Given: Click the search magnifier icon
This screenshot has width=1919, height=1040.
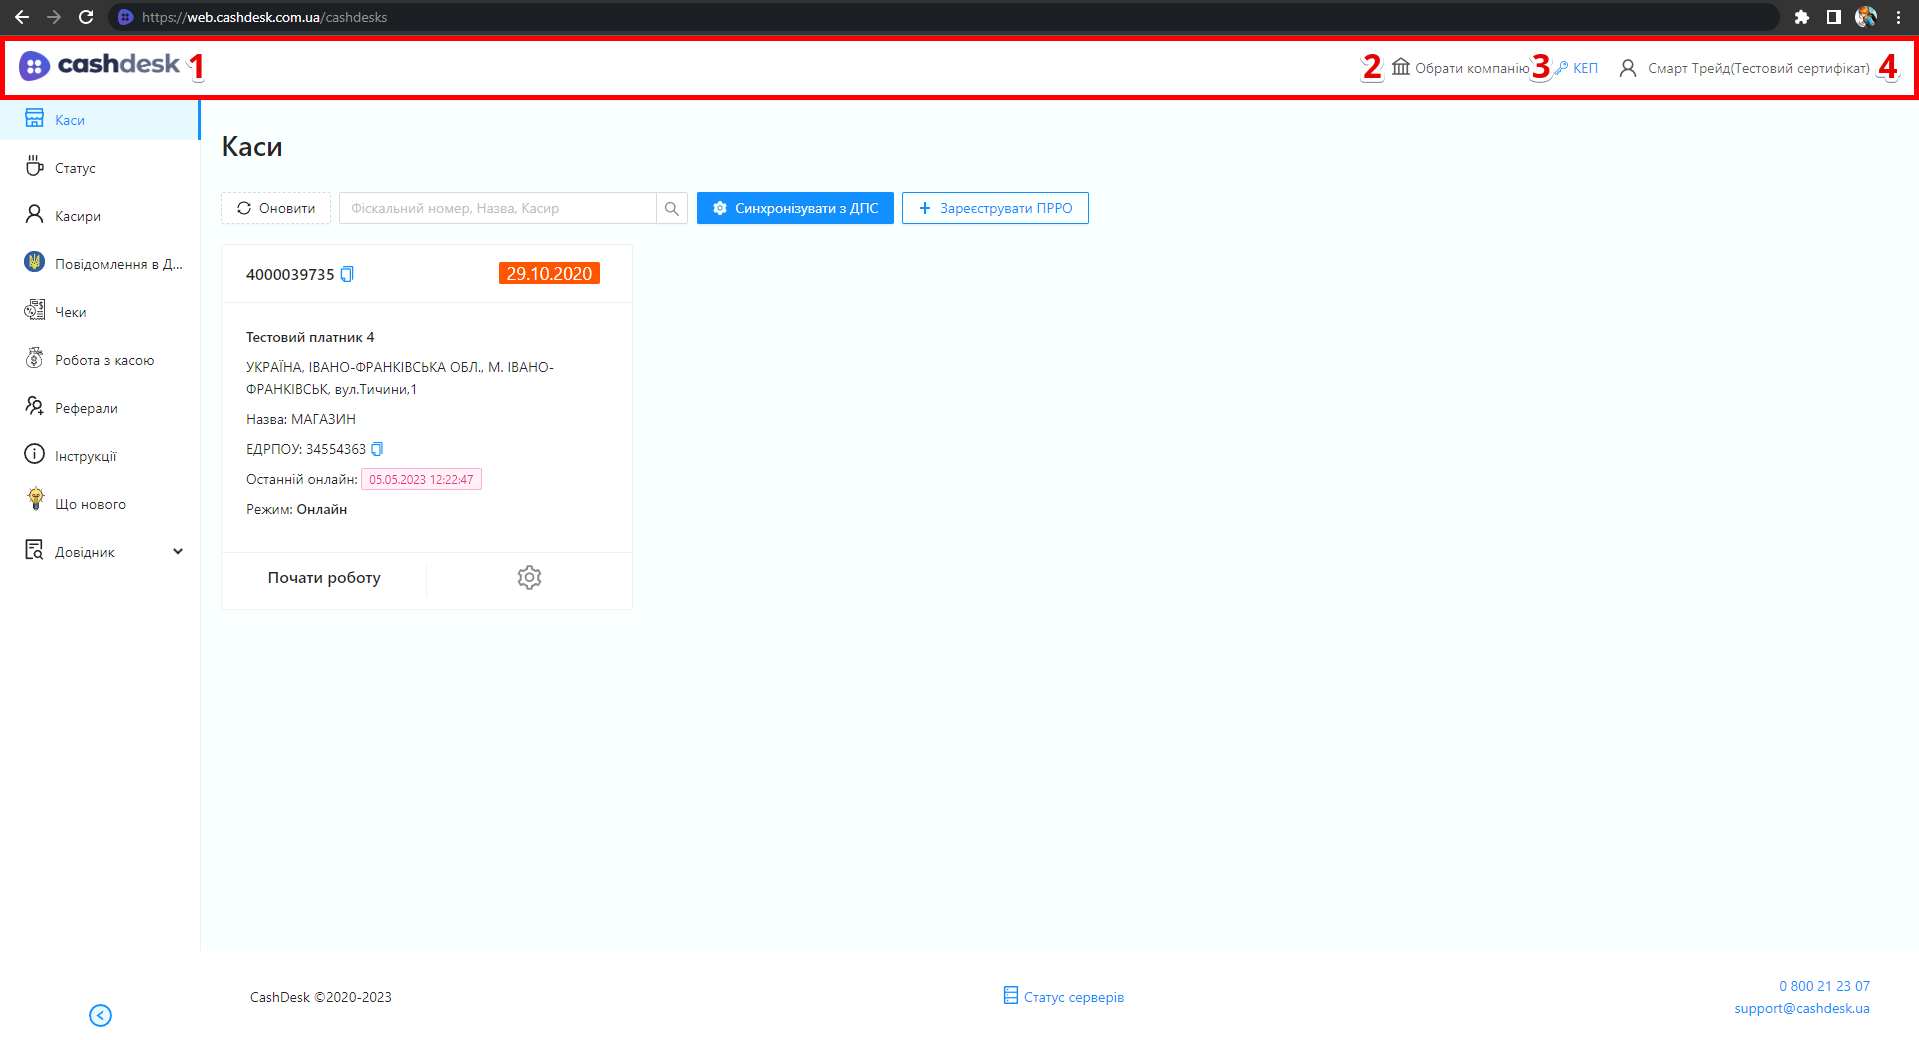Looking at the screenshot, I should (672, 208).
